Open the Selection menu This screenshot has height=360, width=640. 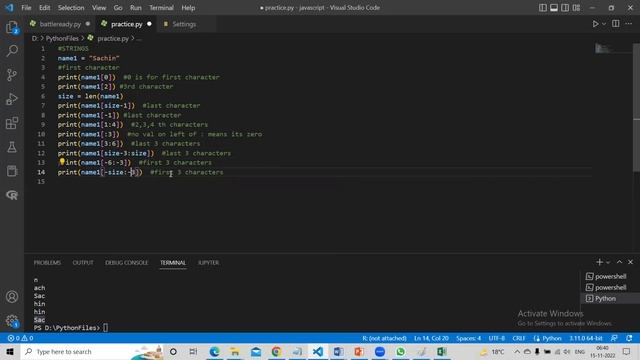point(71,8)
